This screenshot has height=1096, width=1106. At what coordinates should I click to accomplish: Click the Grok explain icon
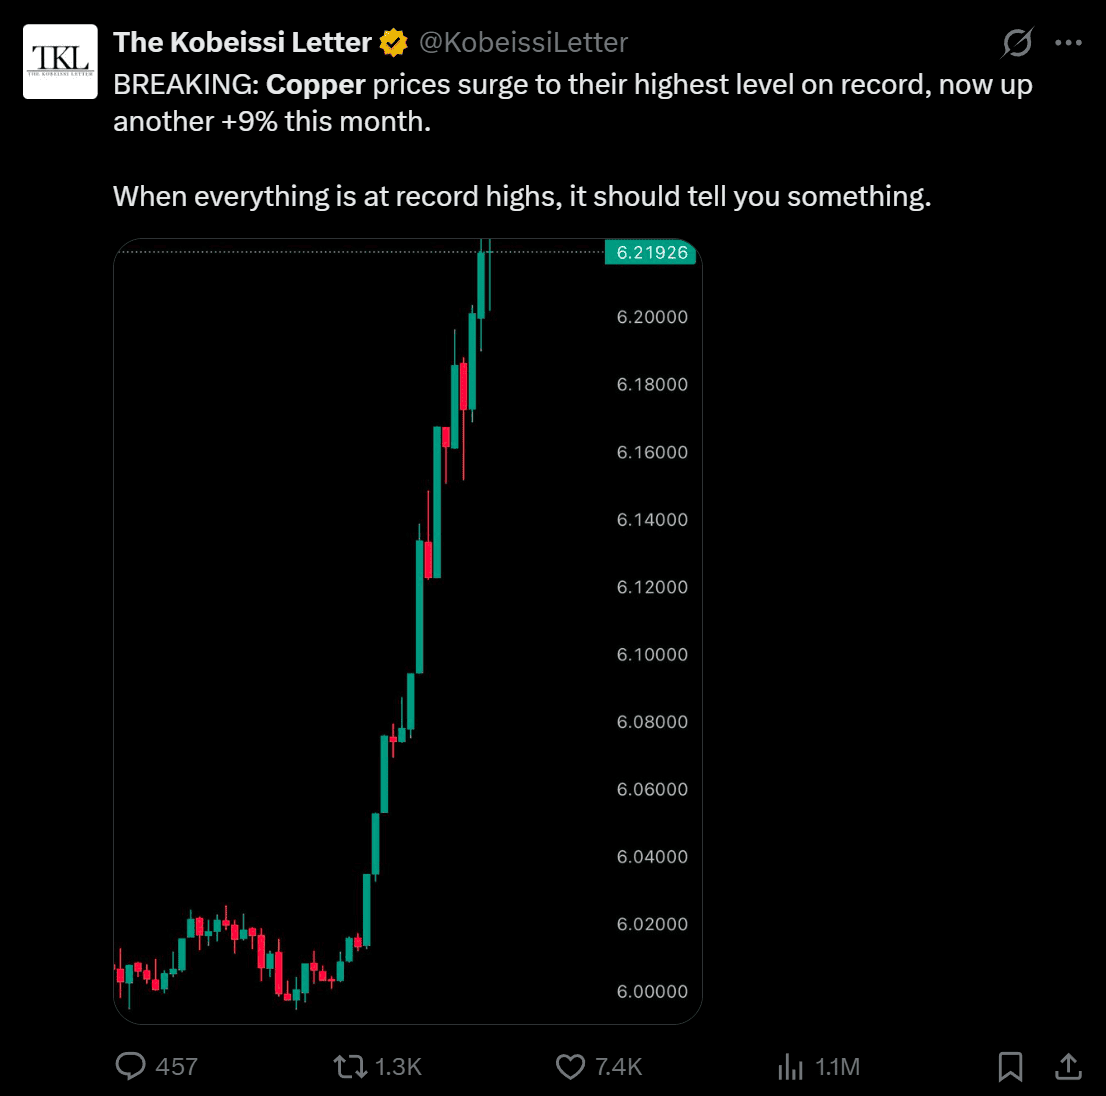pos(1017,43)
